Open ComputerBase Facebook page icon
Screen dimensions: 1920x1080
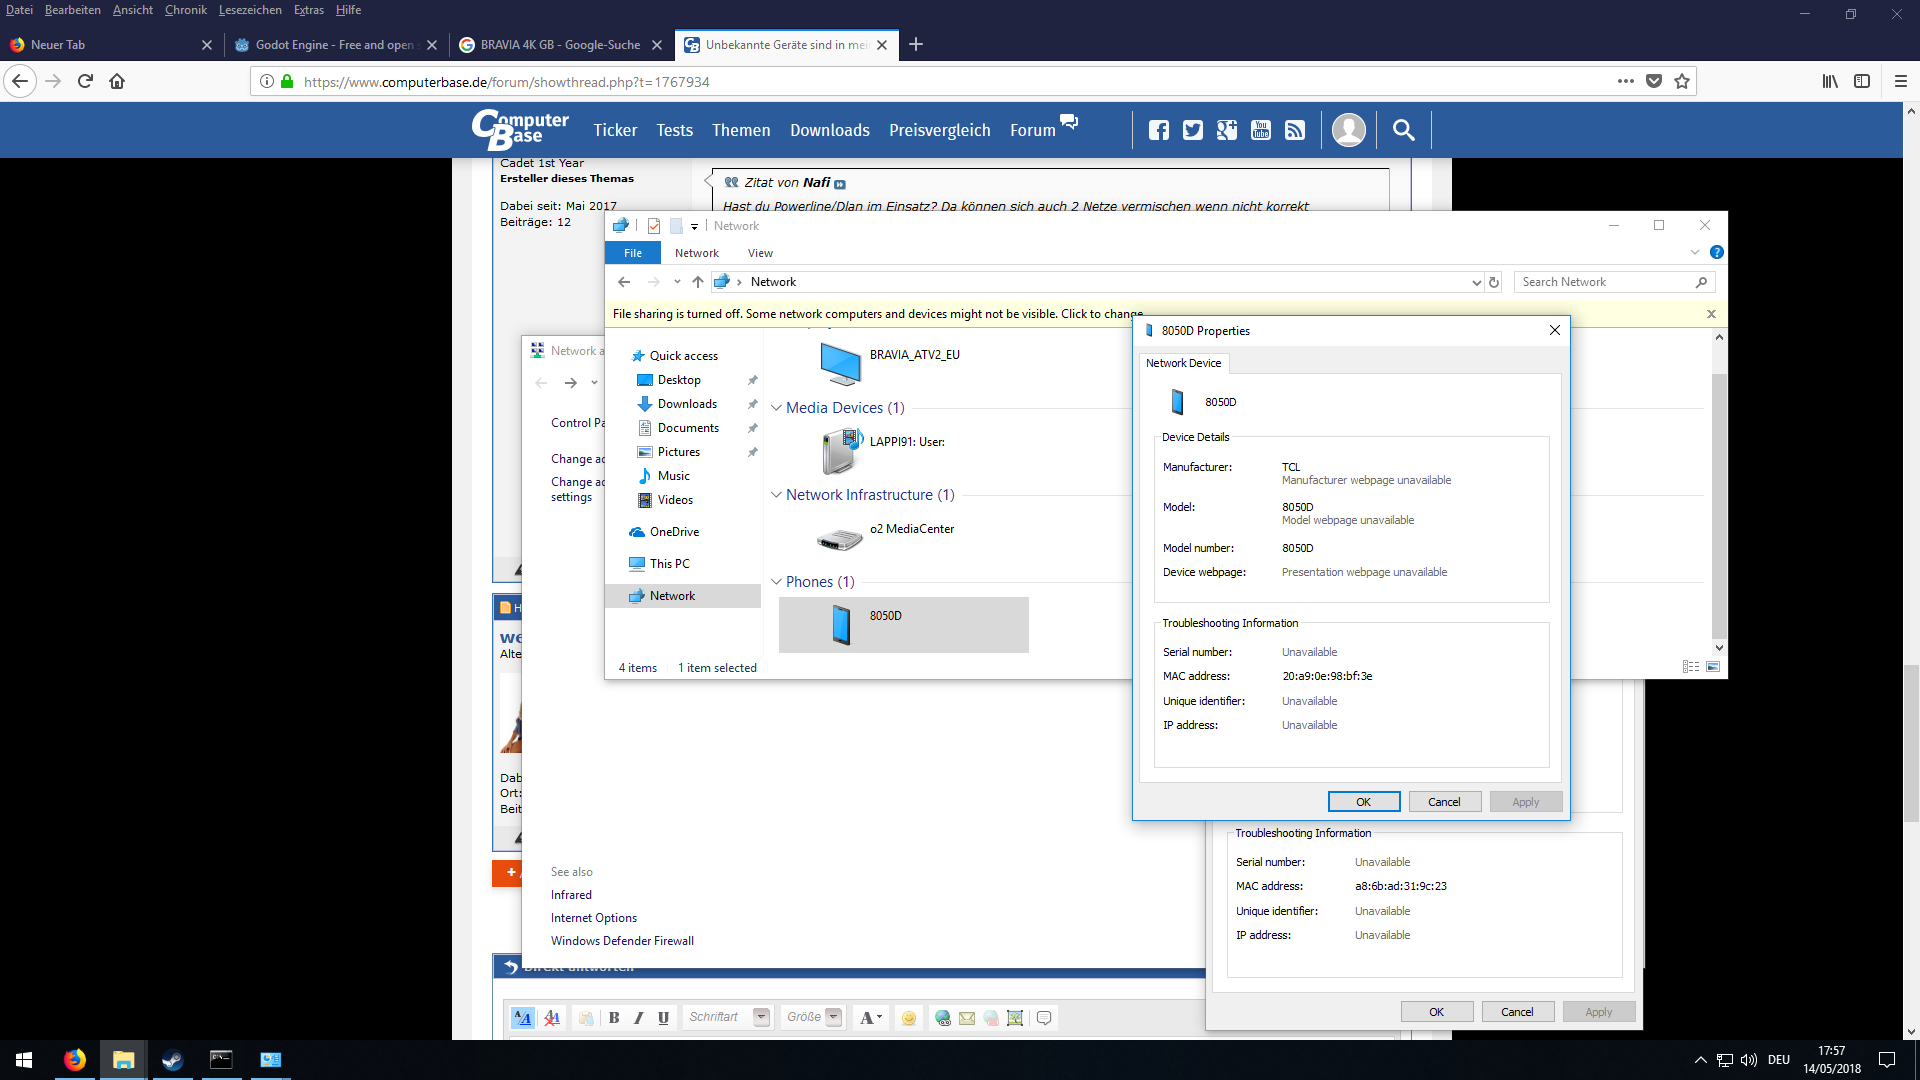1158,130
